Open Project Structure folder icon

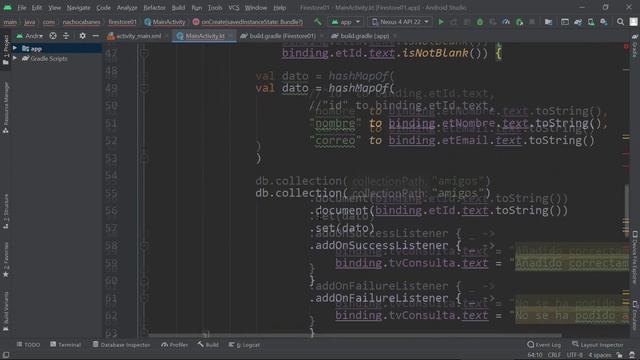548,22
